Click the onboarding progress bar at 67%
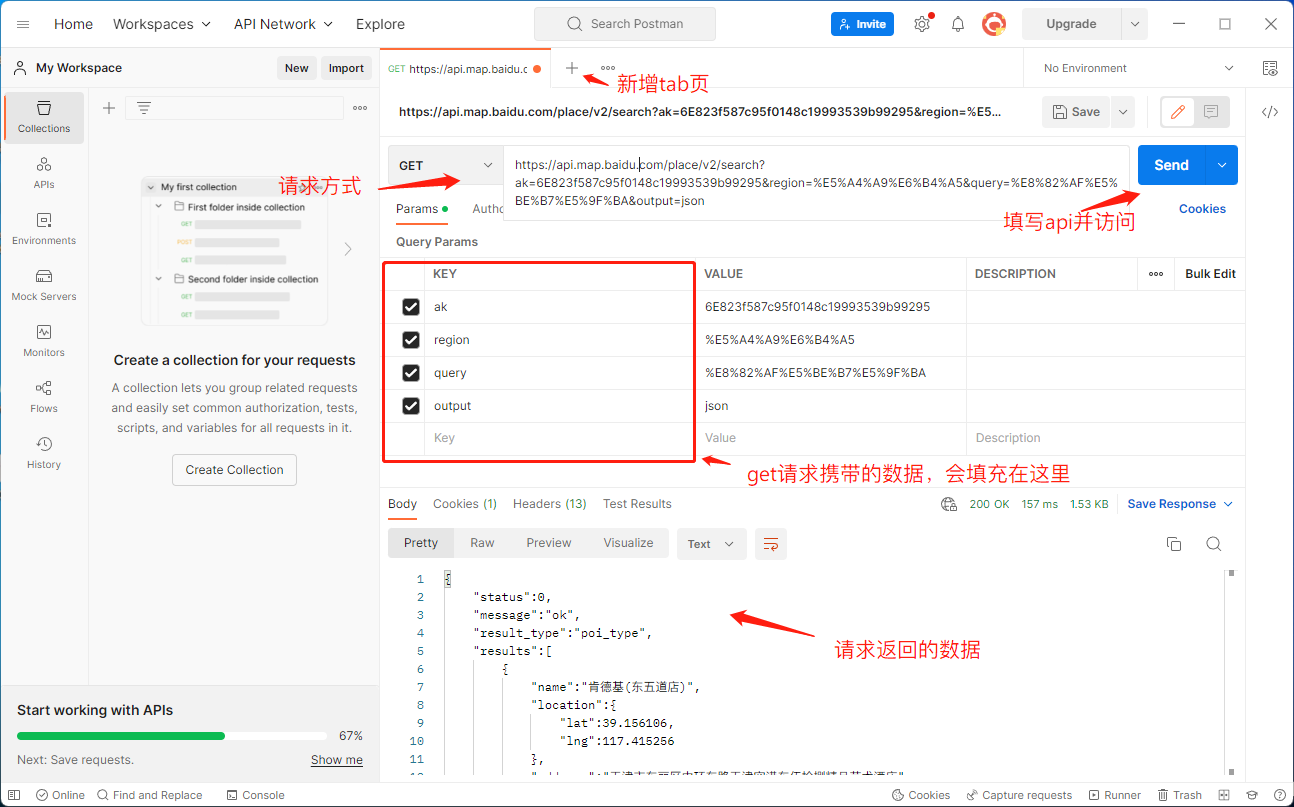 (x=174, y=736)
